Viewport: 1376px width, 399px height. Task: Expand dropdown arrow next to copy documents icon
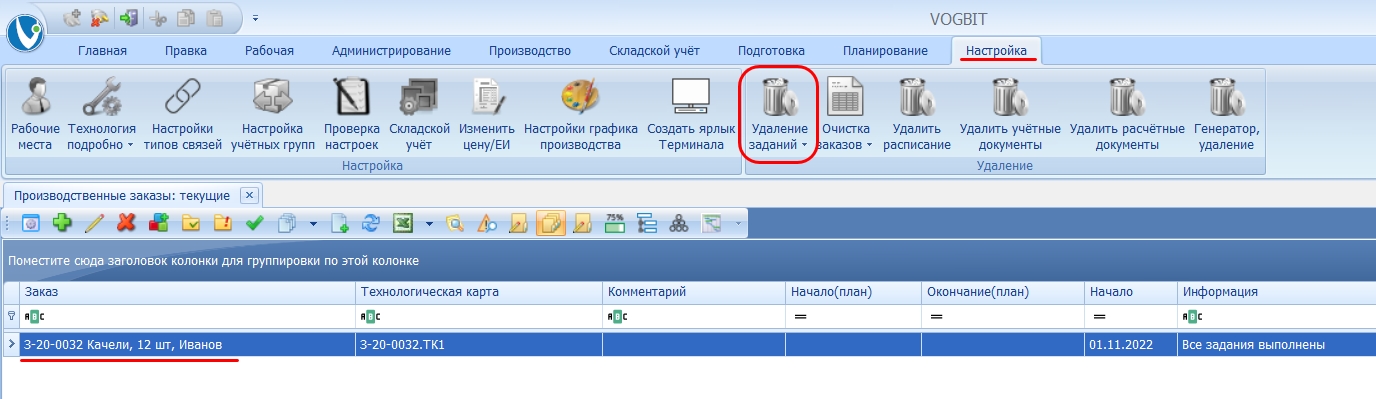click(x=313, y=223)
